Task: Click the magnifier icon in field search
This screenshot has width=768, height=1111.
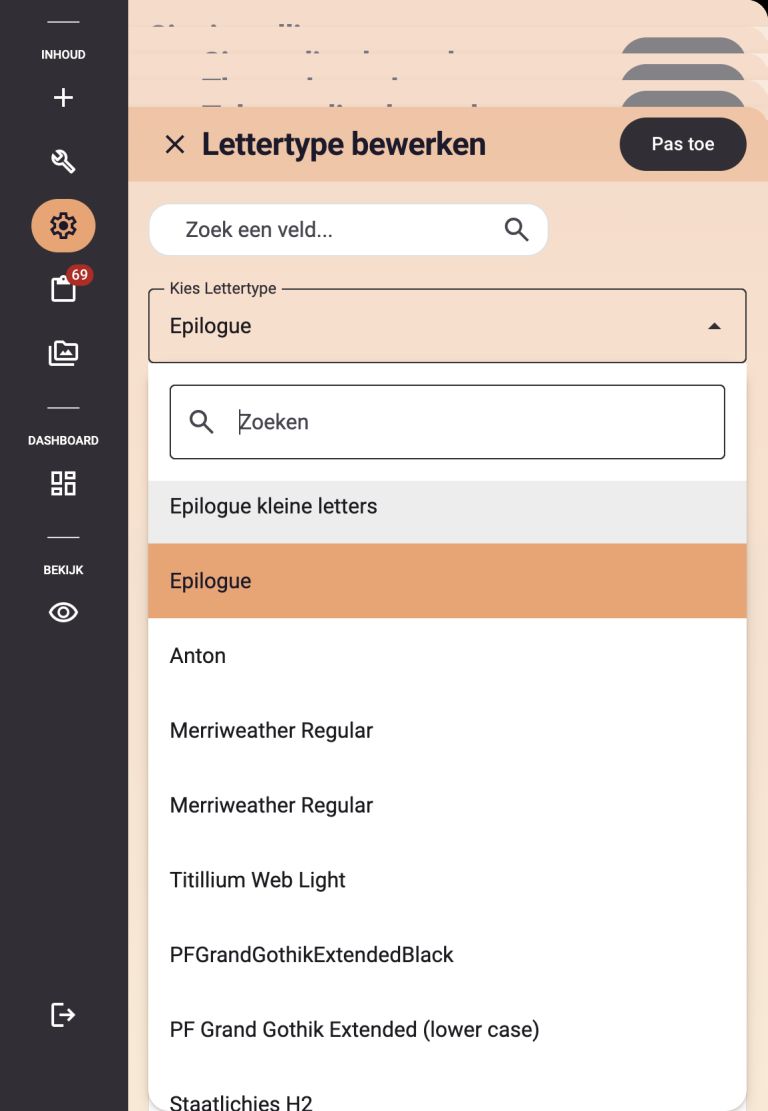Action: (x=517, y=230)
